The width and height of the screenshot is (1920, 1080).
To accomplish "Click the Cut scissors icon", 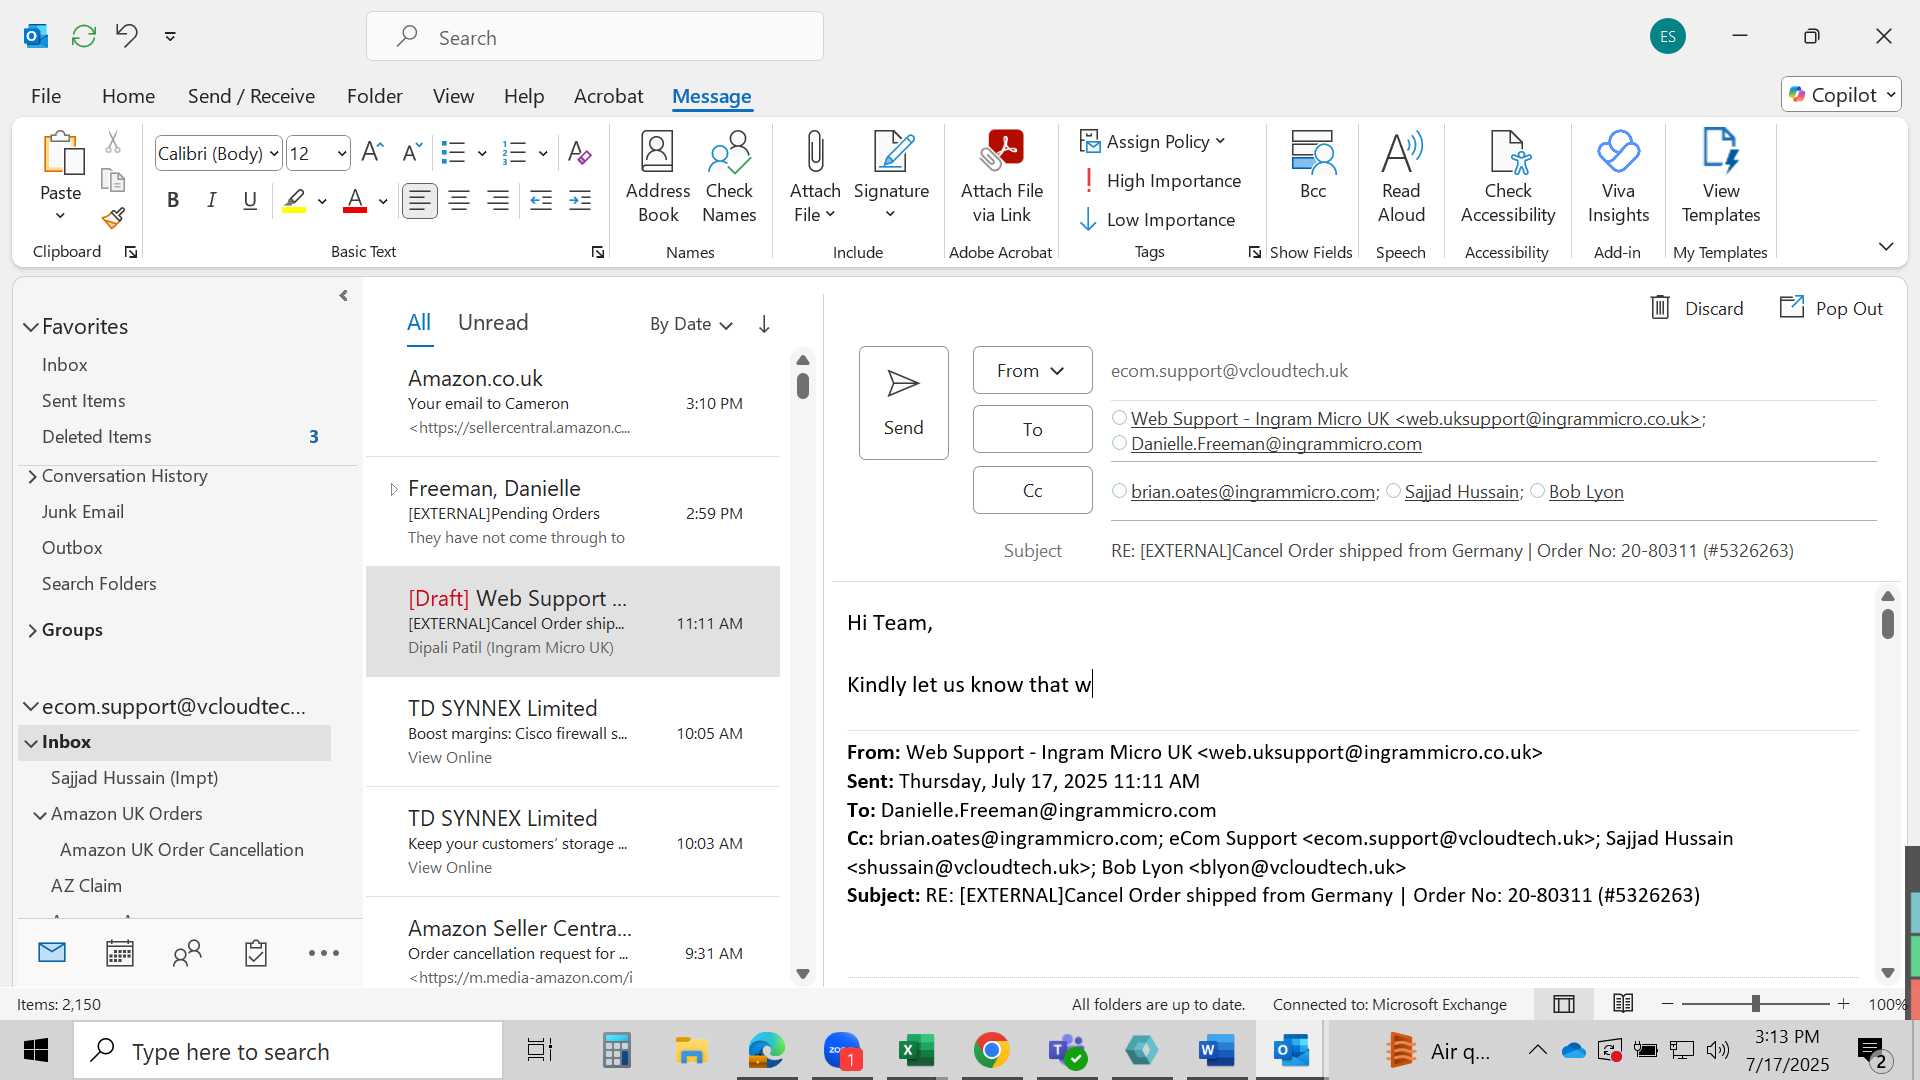I will pos(113,143).
